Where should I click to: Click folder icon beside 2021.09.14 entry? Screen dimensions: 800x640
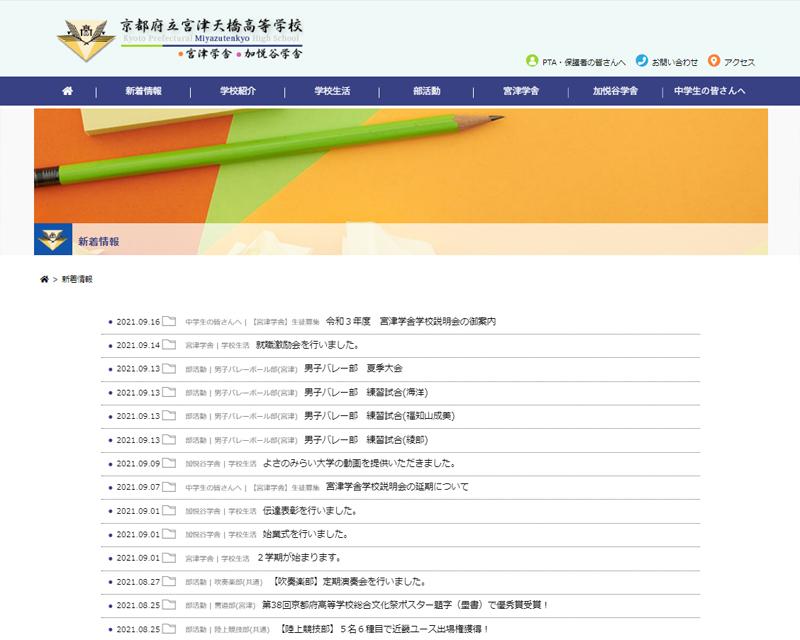[169, 345]
